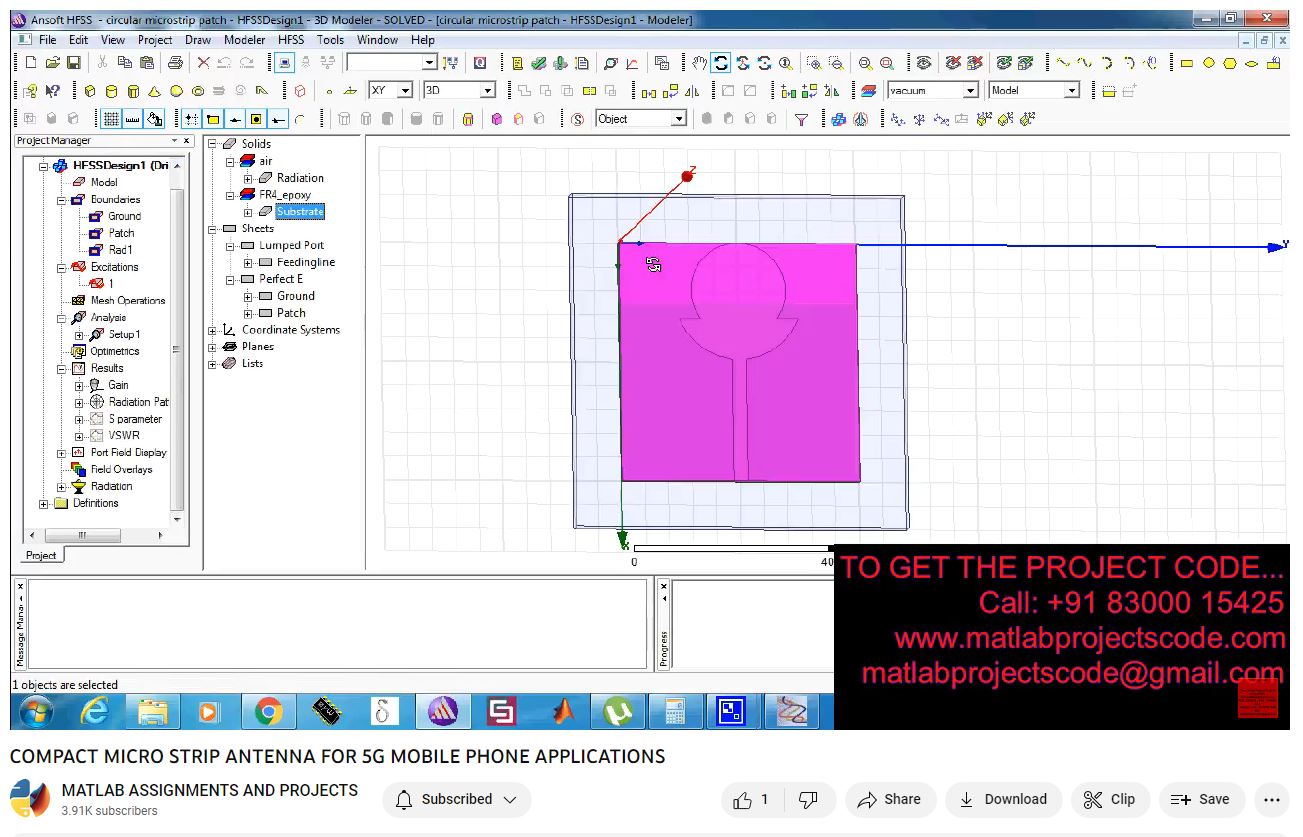Open the HFSS menu
This screenshot has width=1303, height=837.
[291, 40]
